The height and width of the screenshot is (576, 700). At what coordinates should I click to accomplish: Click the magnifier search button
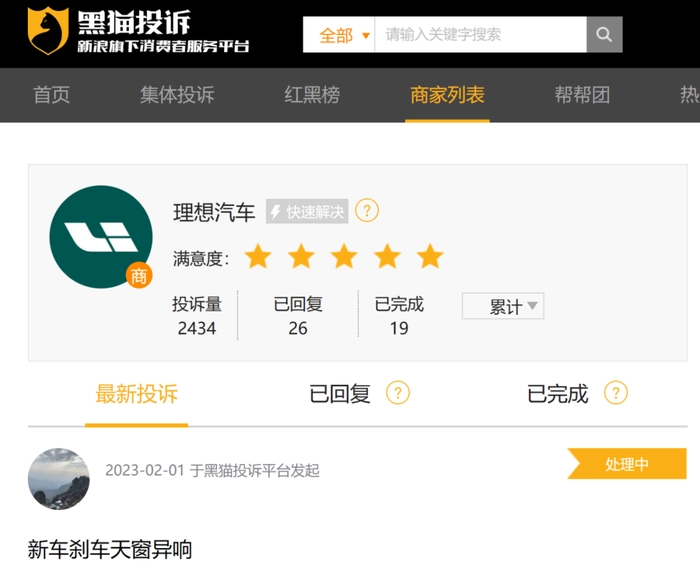tap(604, 34)
